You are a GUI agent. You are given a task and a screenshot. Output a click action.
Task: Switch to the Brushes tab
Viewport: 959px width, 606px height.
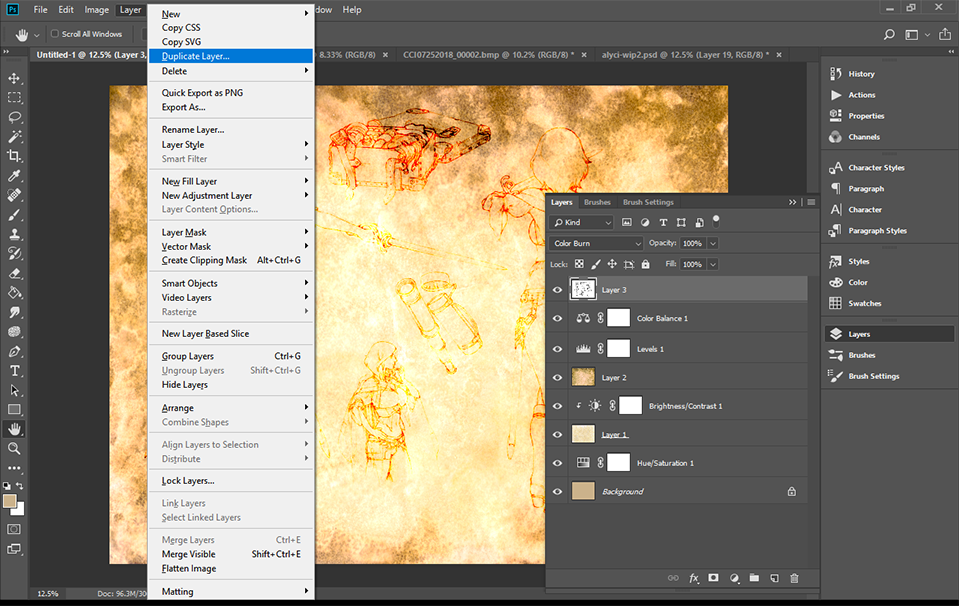pos(597,202)
